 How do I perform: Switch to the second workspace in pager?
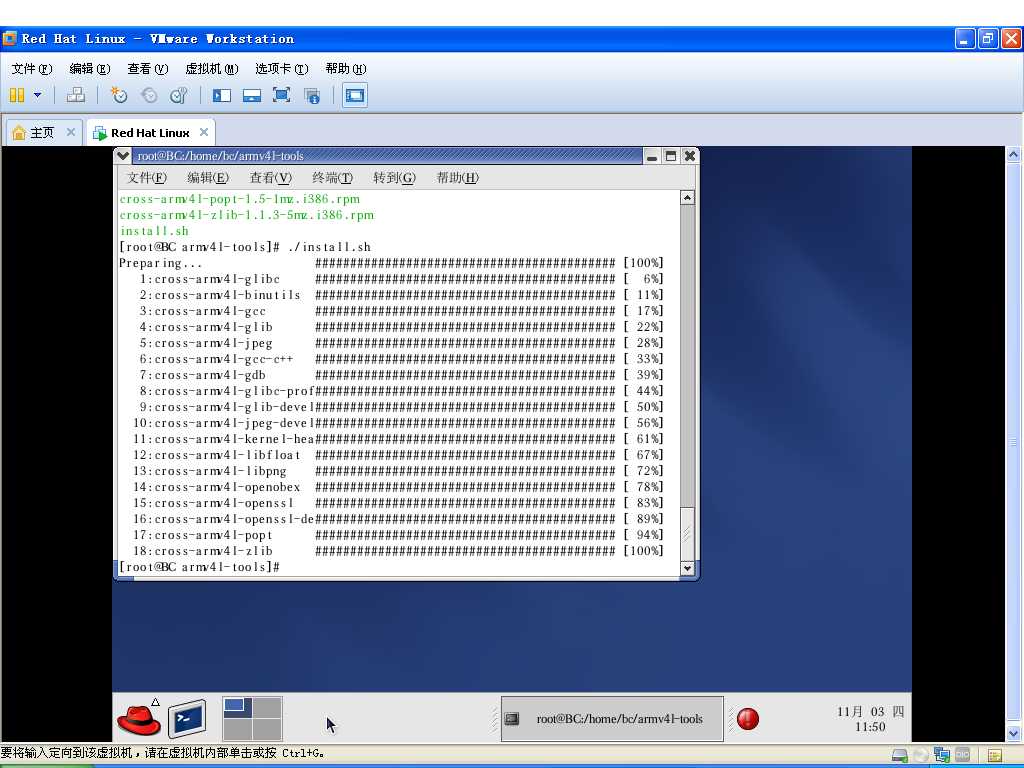[x=267, y=707]
